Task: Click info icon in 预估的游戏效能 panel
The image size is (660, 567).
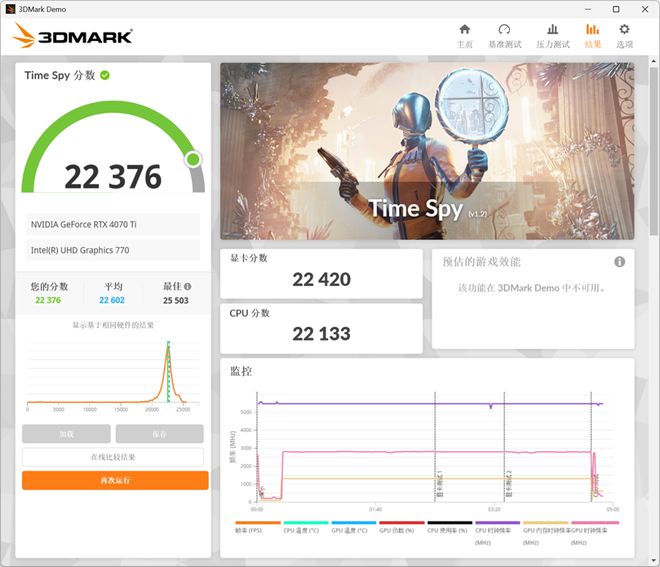Action: point(619,262)
